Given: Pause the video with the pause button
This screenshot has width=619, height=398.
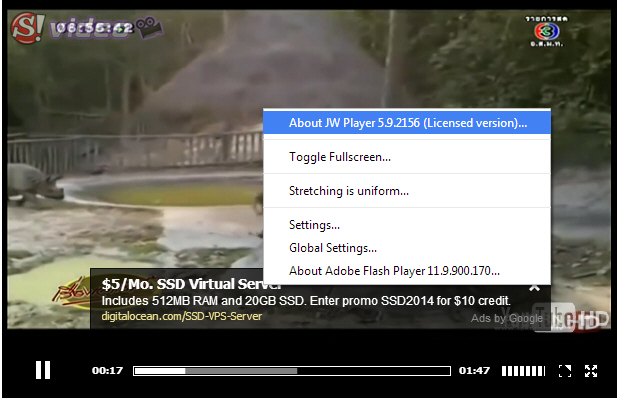Looking at the screenshot, I should [x=43, y=370].
